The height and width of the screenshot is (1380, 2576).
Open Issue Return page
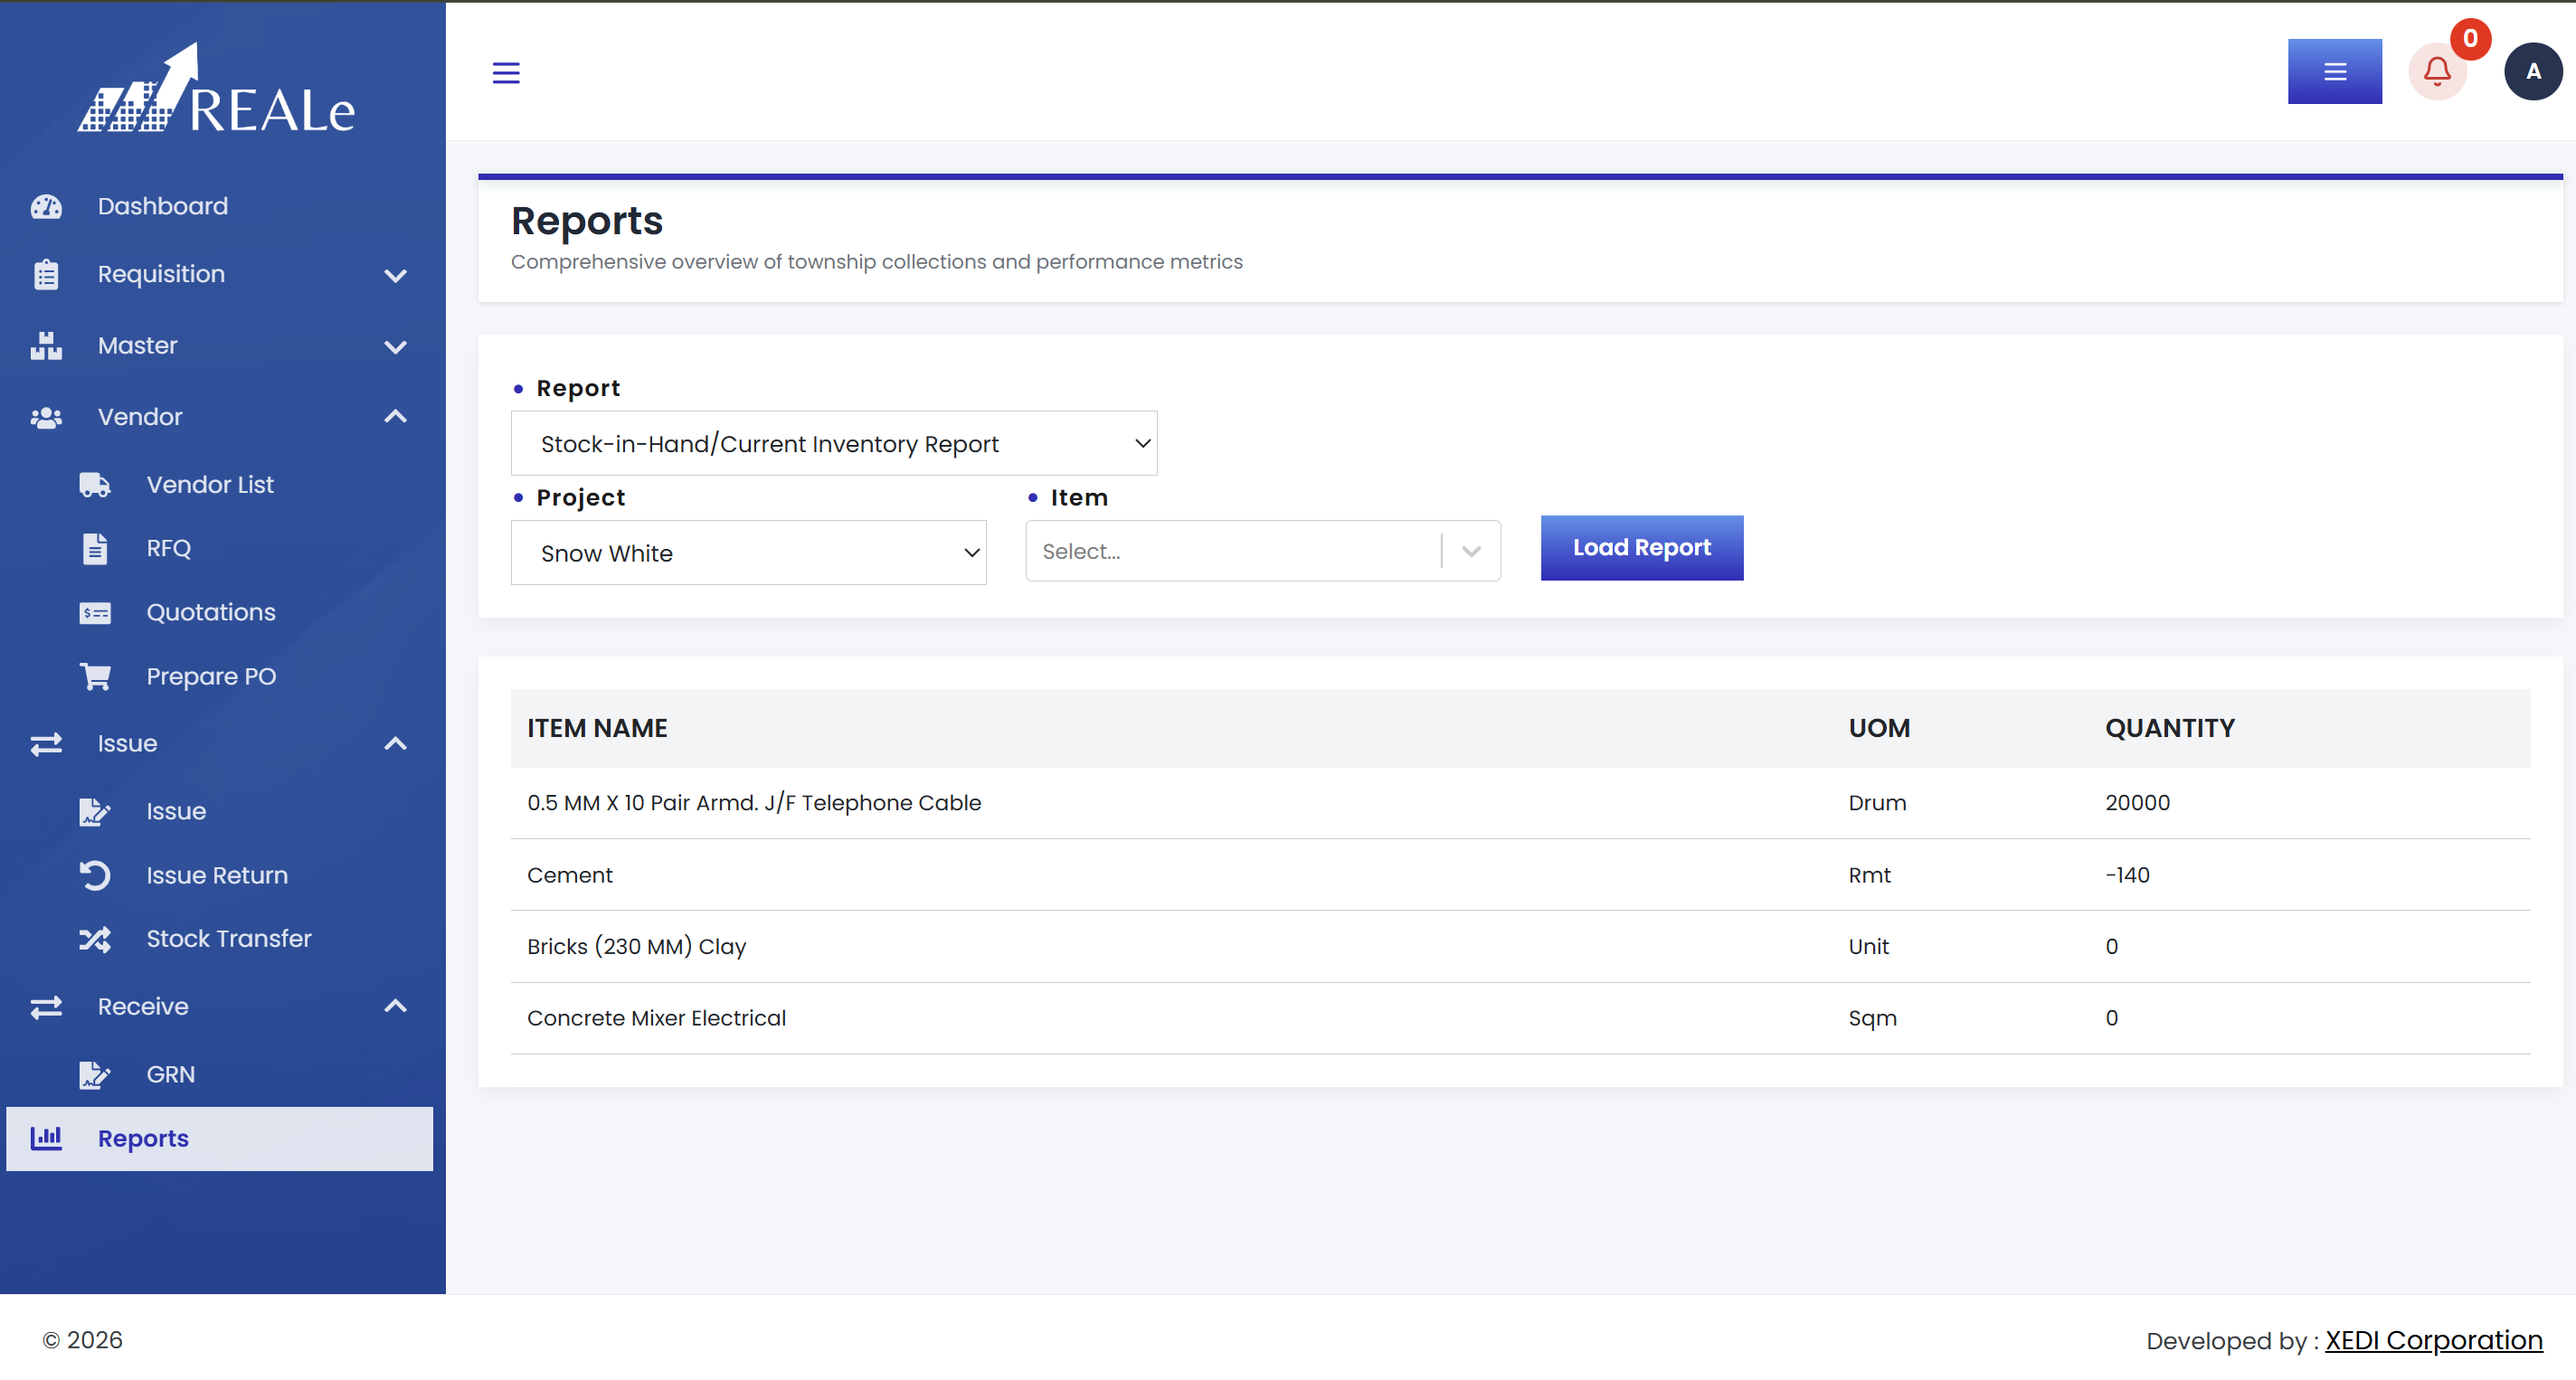217,875
